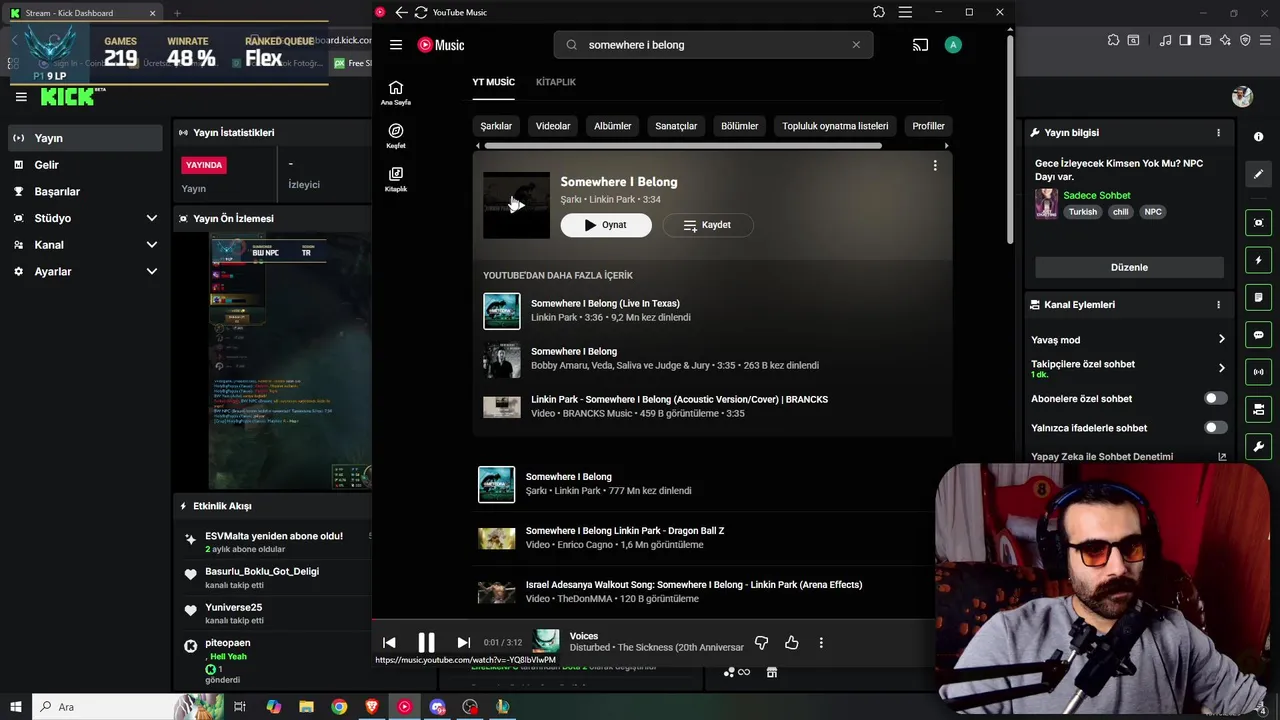
Task: Click the pencil edit icon in Kick right rail
Action: click(x=1258, y=174)
